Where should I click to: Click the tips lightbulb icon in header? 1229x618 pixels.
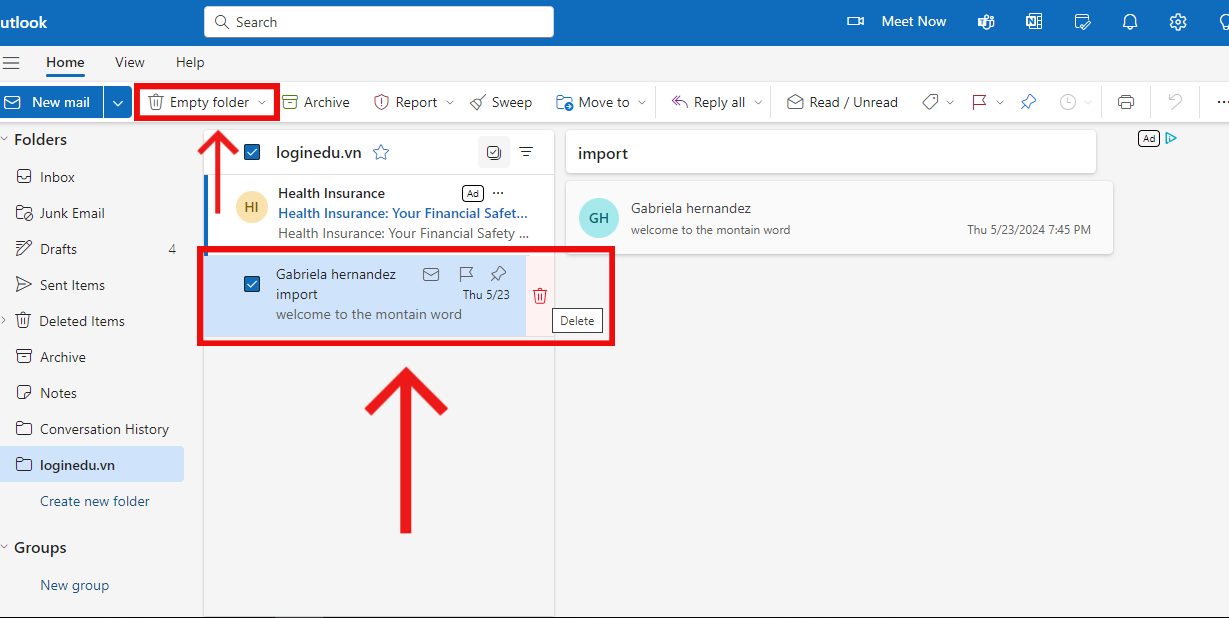pos(1222,21)
